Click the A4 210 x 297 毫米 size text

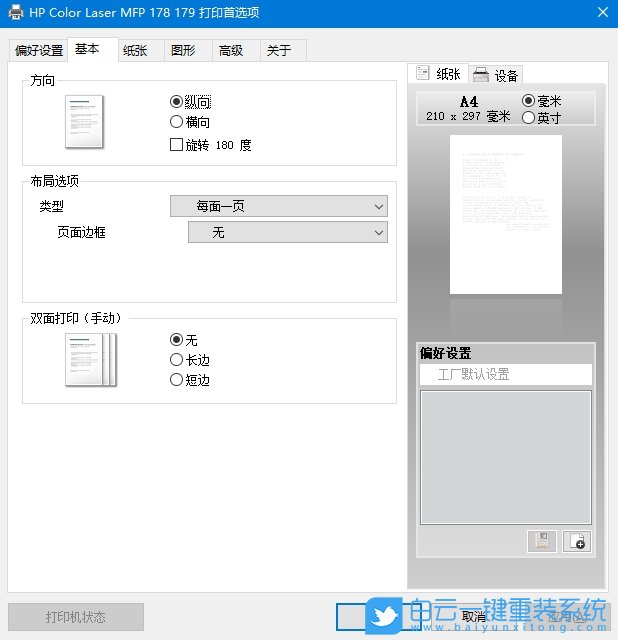[468, 109]
